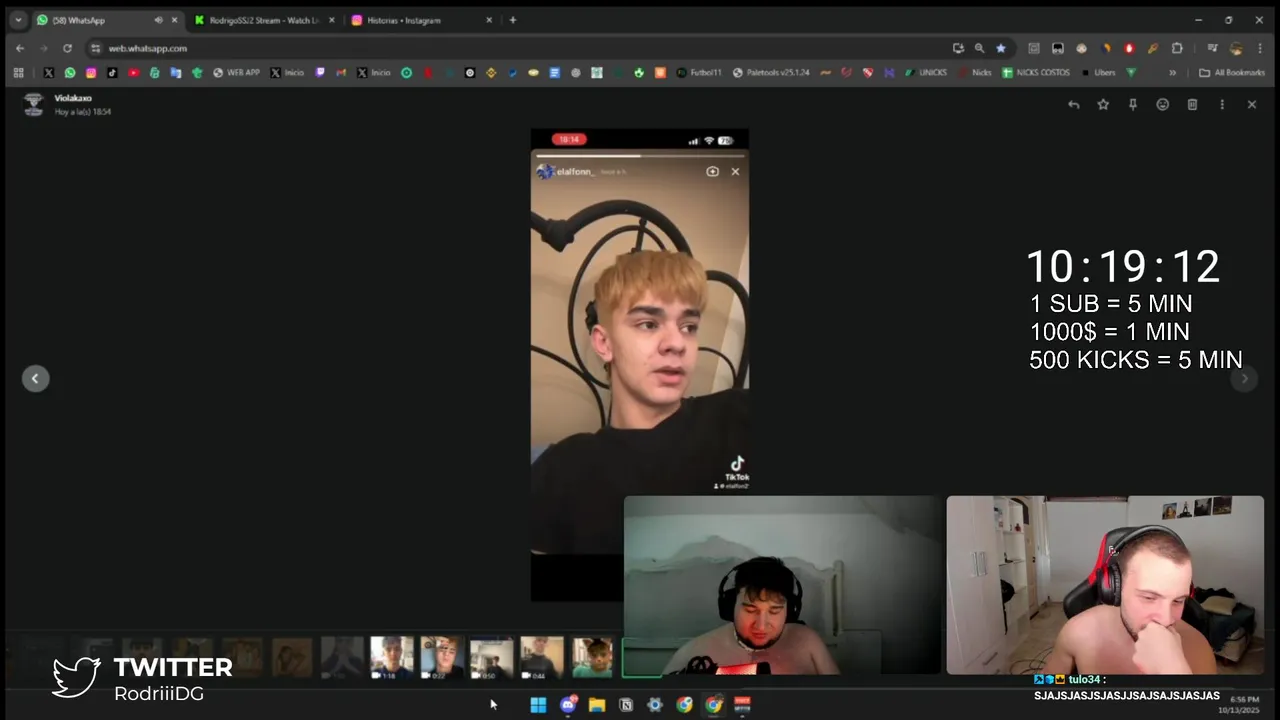Open the apps grid in bookmarks bar
Image resolution: width=1280 pixels, height=720 pixels.
(x=18, y=73)
